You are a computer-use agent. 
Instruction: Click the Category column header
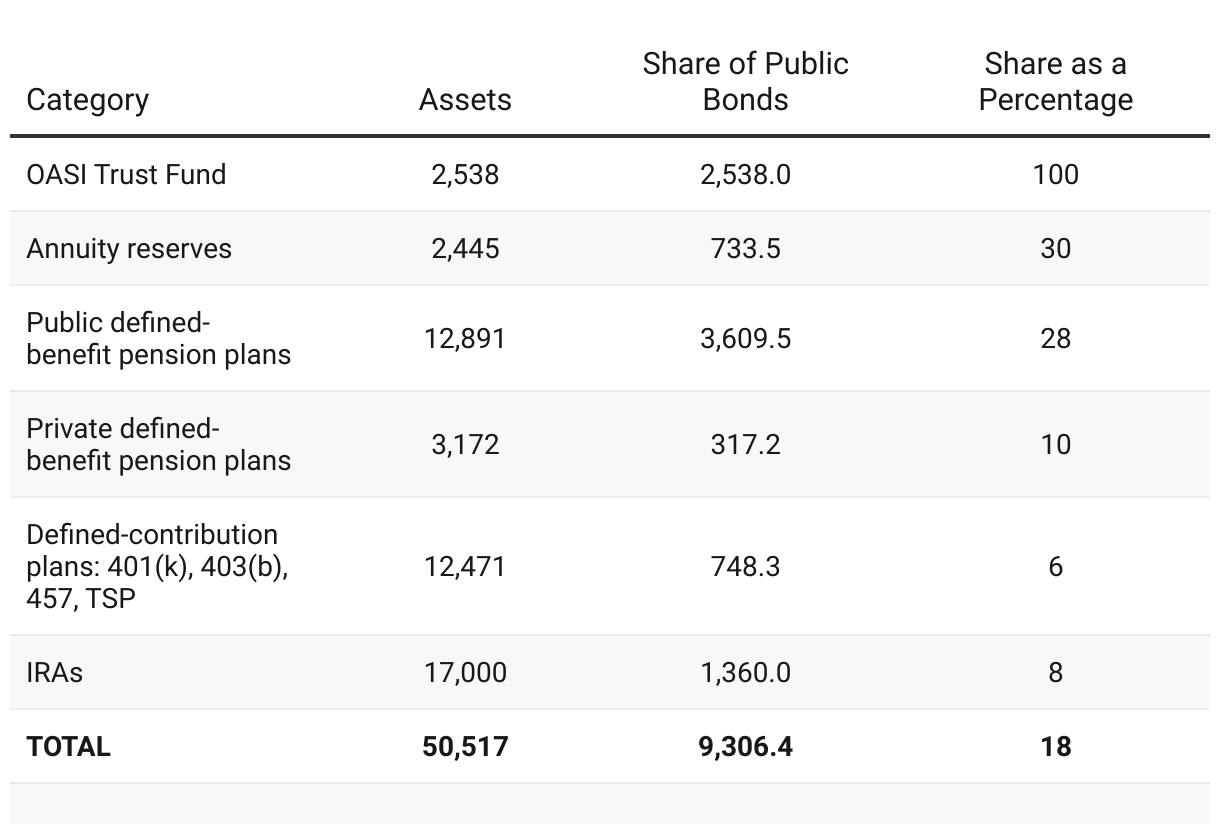[x=87, y=100]
